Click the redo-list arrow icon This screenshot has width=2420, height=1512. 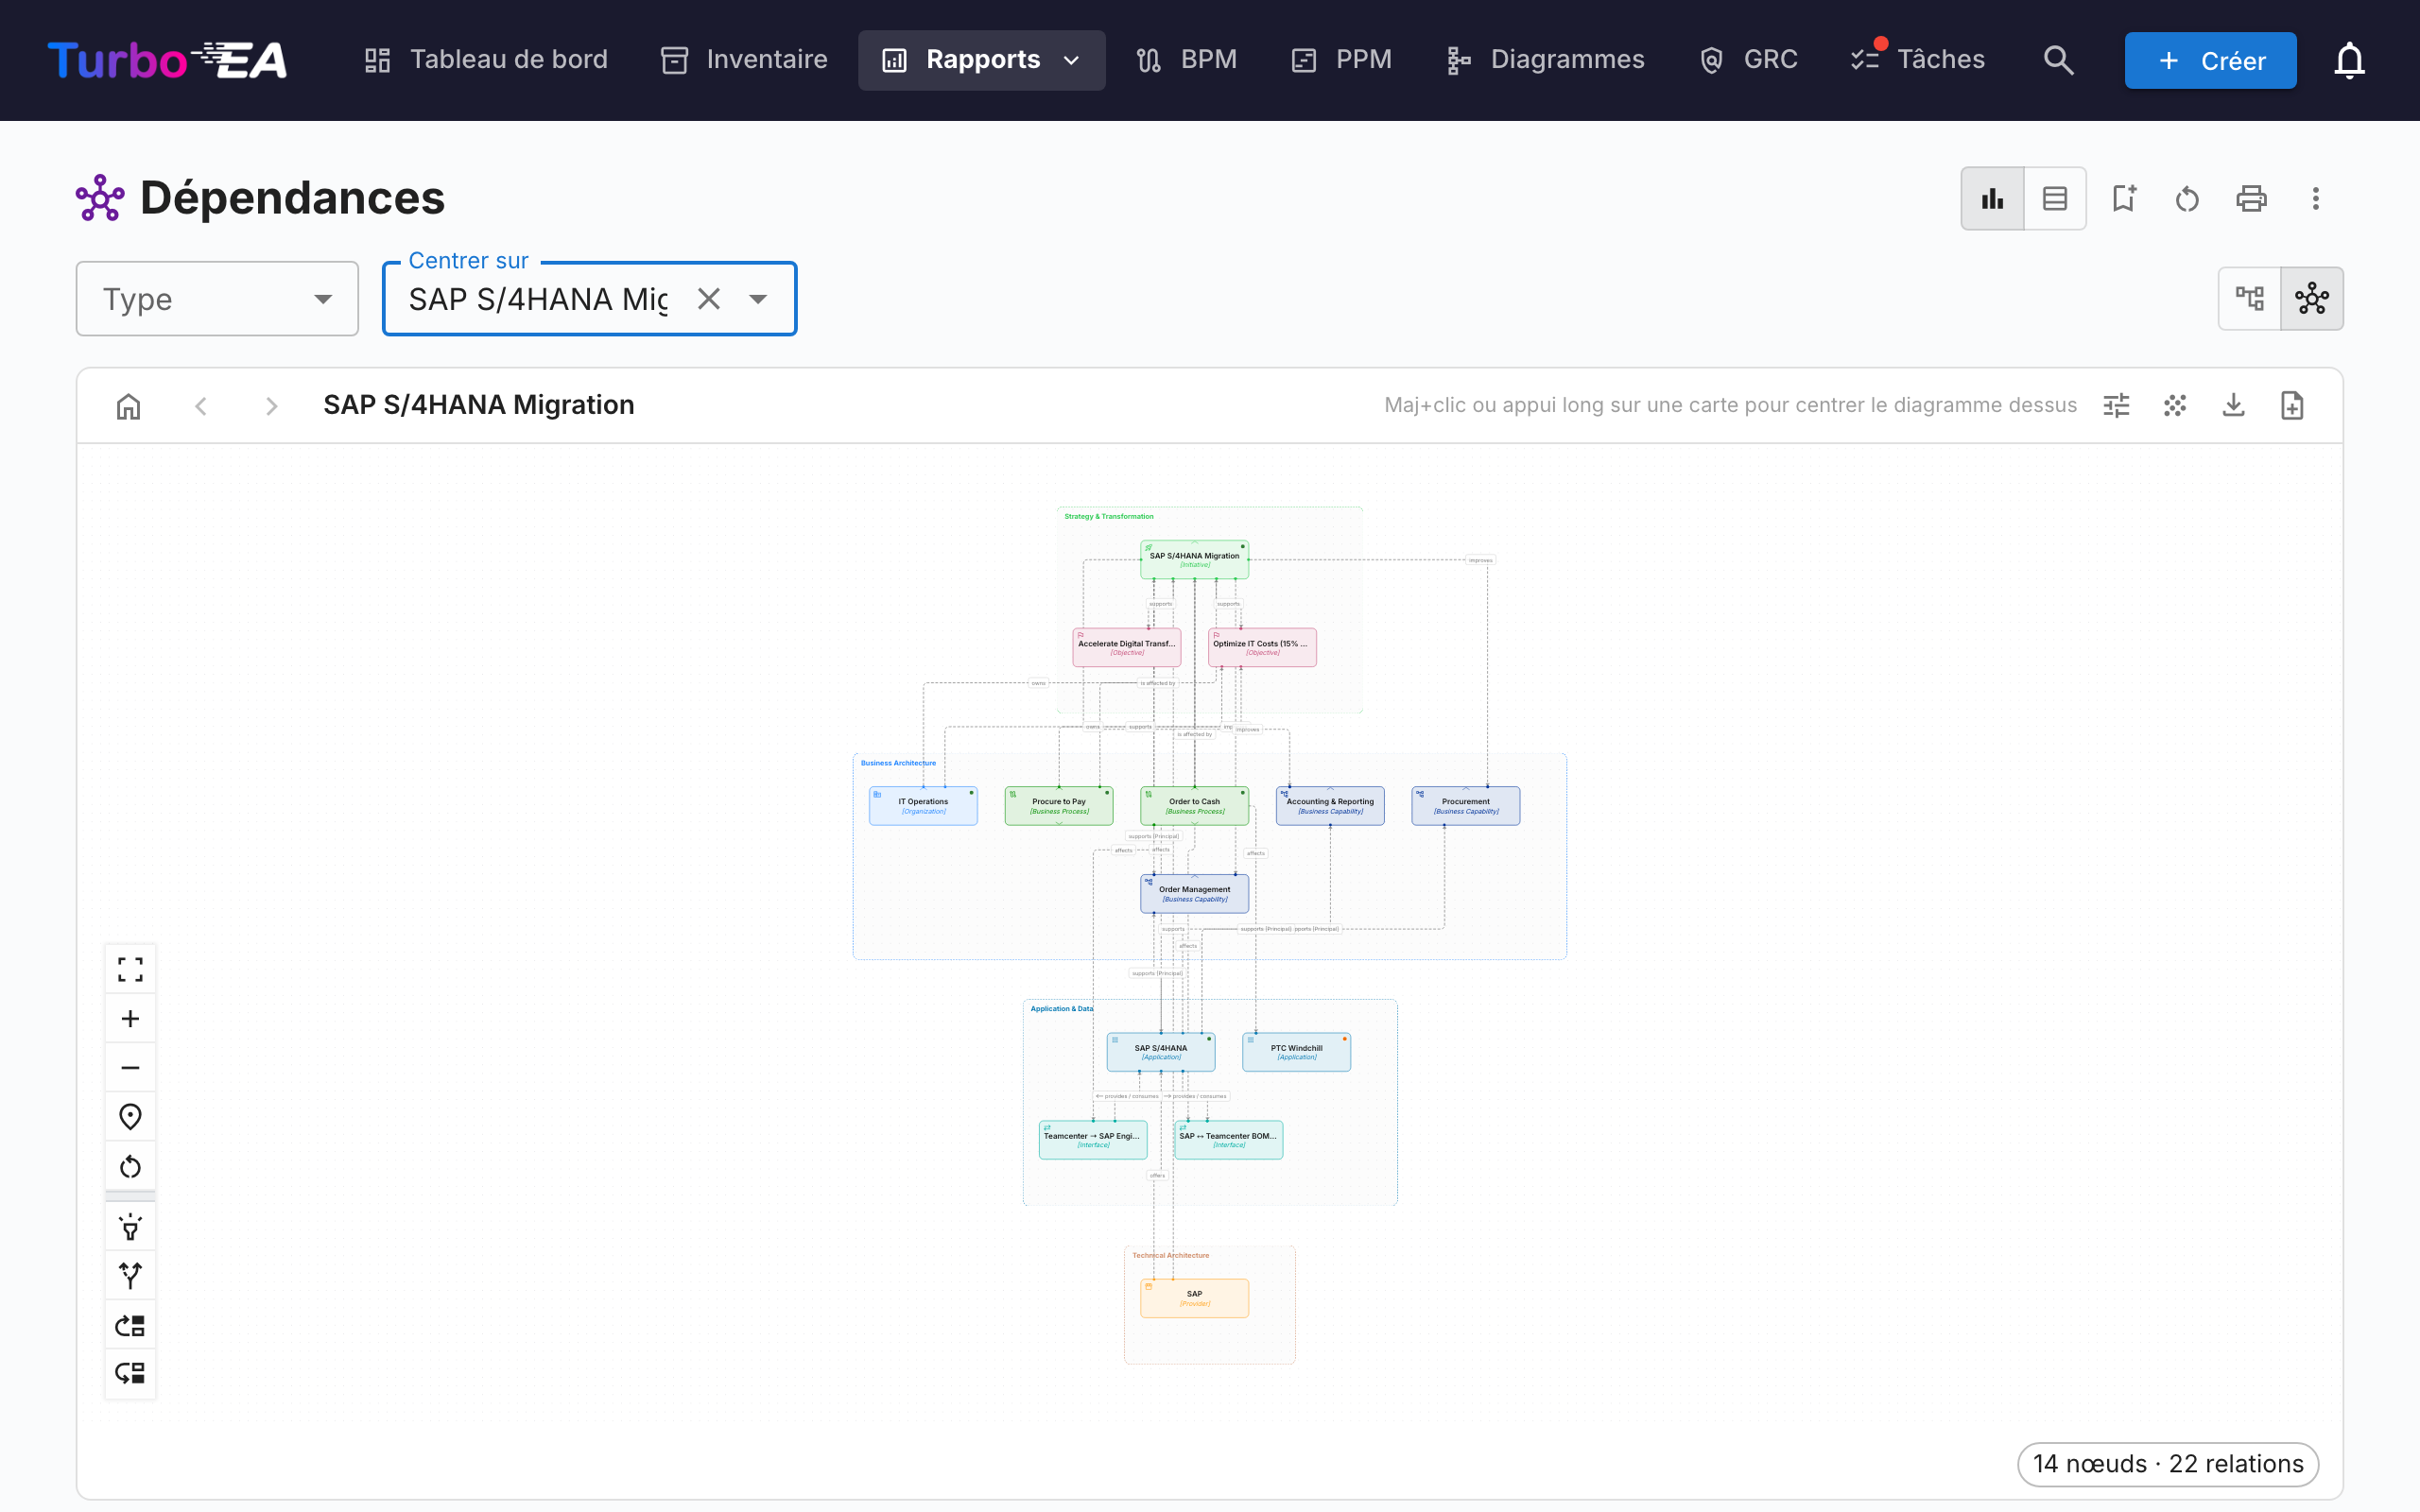[x=130, y=1325]
